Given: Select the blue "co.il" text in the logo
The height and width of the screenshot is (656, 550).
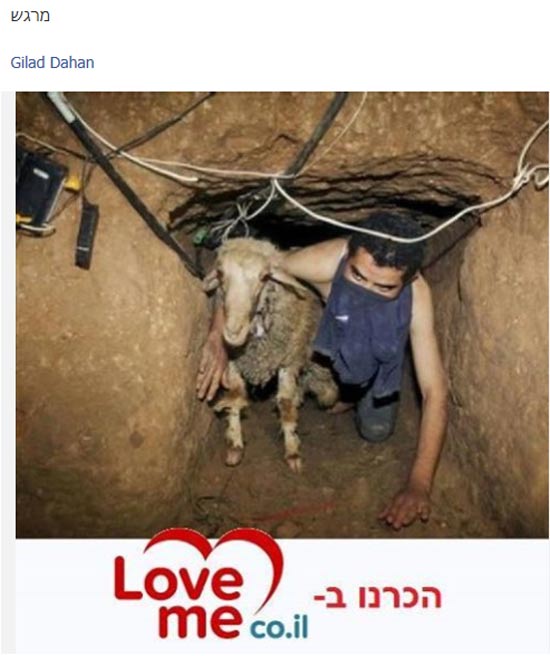Looking at the screenshot, I should point(279,628).
